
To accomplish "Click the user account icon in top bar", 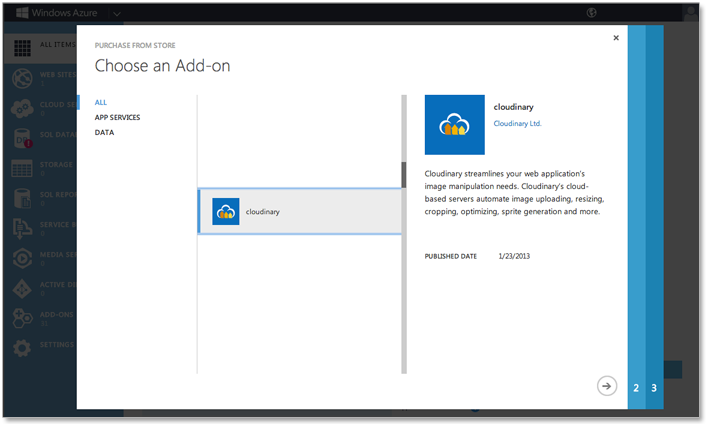I will [x=690, y=13].
